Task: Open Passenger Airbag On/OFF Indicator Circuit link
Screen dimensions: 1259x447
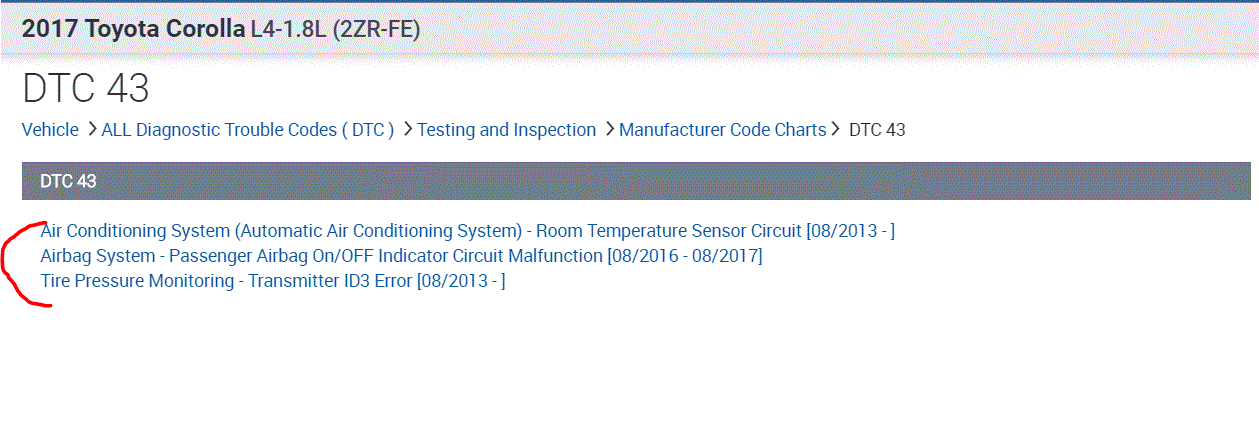Action: [x=322, y=256]
